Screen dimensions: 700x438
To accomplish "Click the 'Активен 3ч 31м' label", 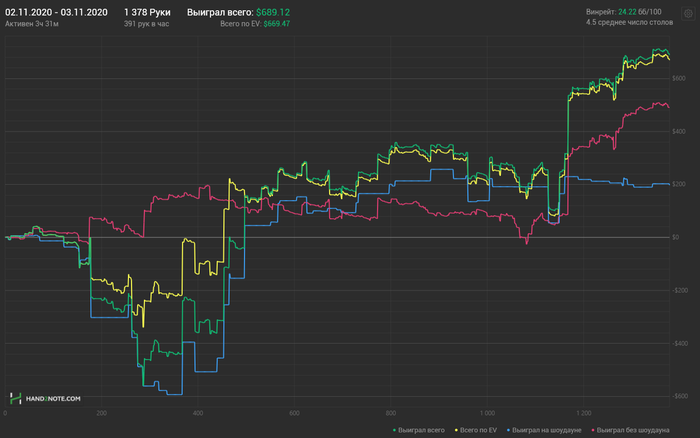I will (x=32, y=24).
